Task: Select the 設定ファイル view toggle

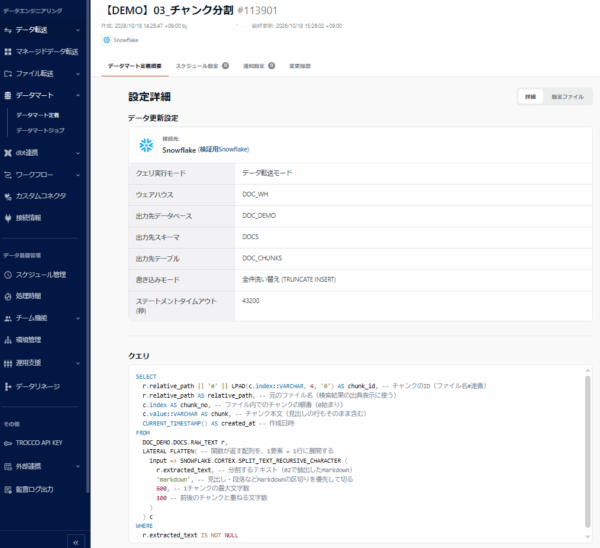Action: 567,97
